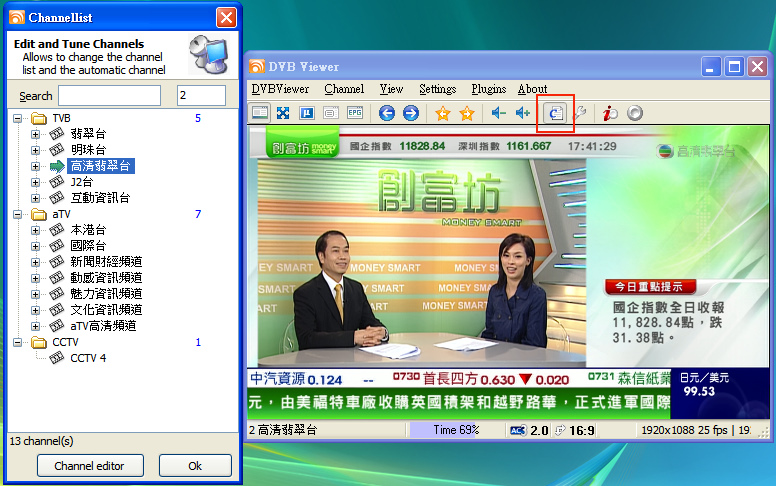Go to previous channel with left arrow

point(387,113)
